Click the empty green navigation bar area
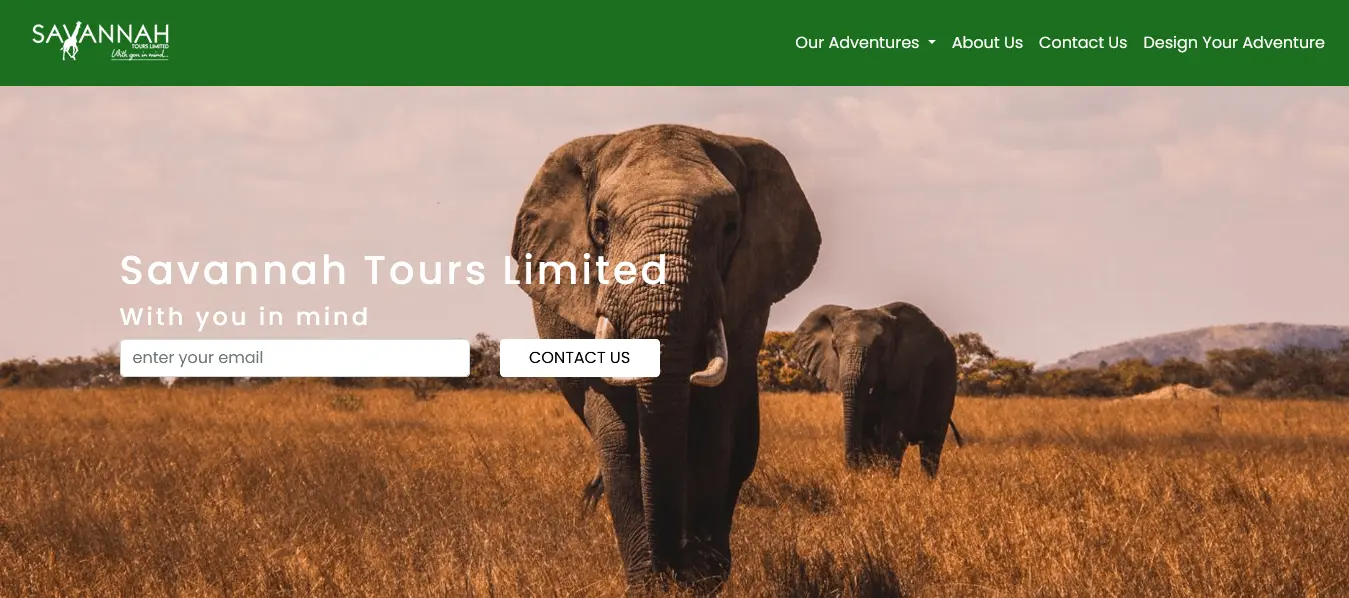 tap(480, 43)
